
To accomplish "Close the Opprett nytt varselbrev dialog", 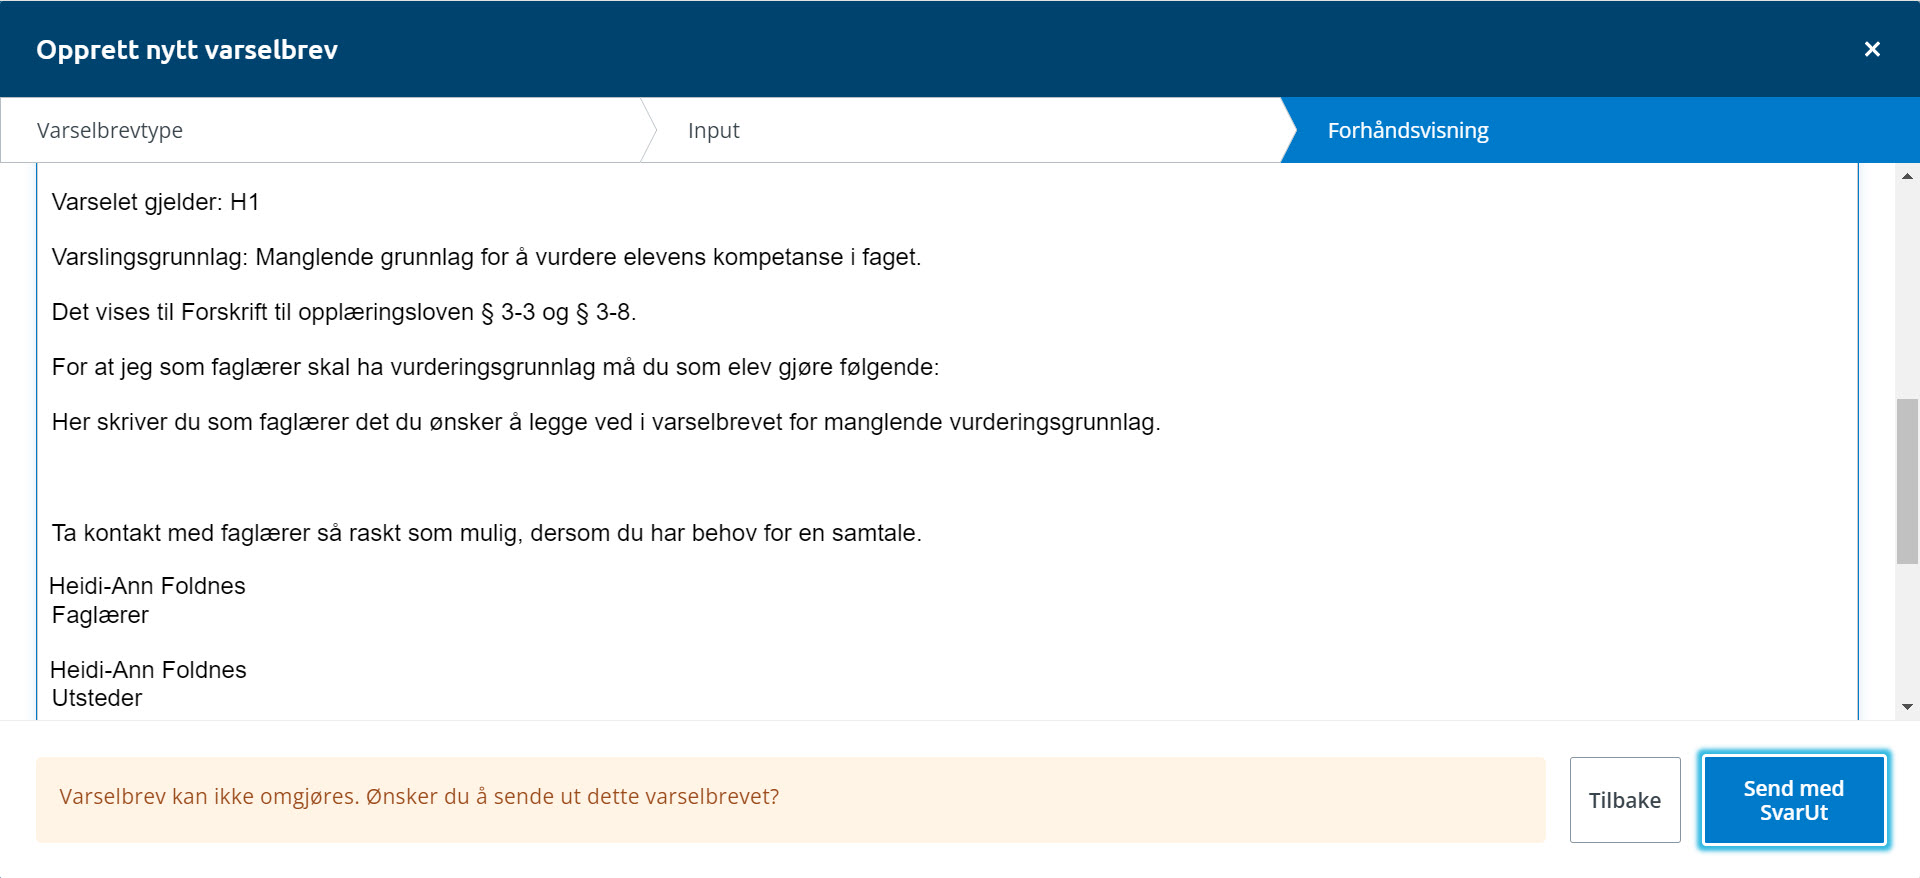I will point(1872,49).
